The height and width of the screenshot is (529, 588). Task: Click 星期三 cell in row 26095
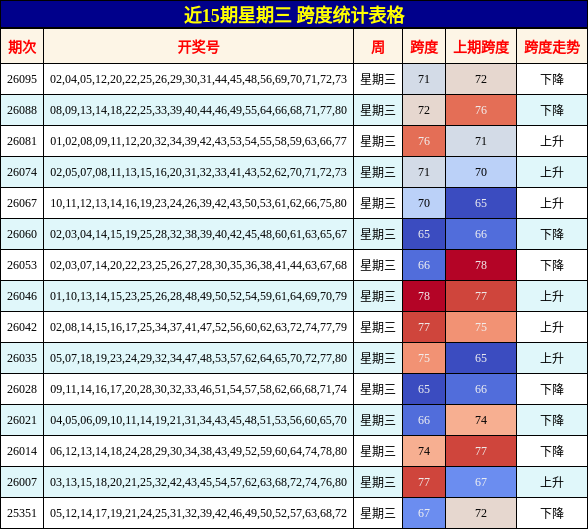click(378, 79)
